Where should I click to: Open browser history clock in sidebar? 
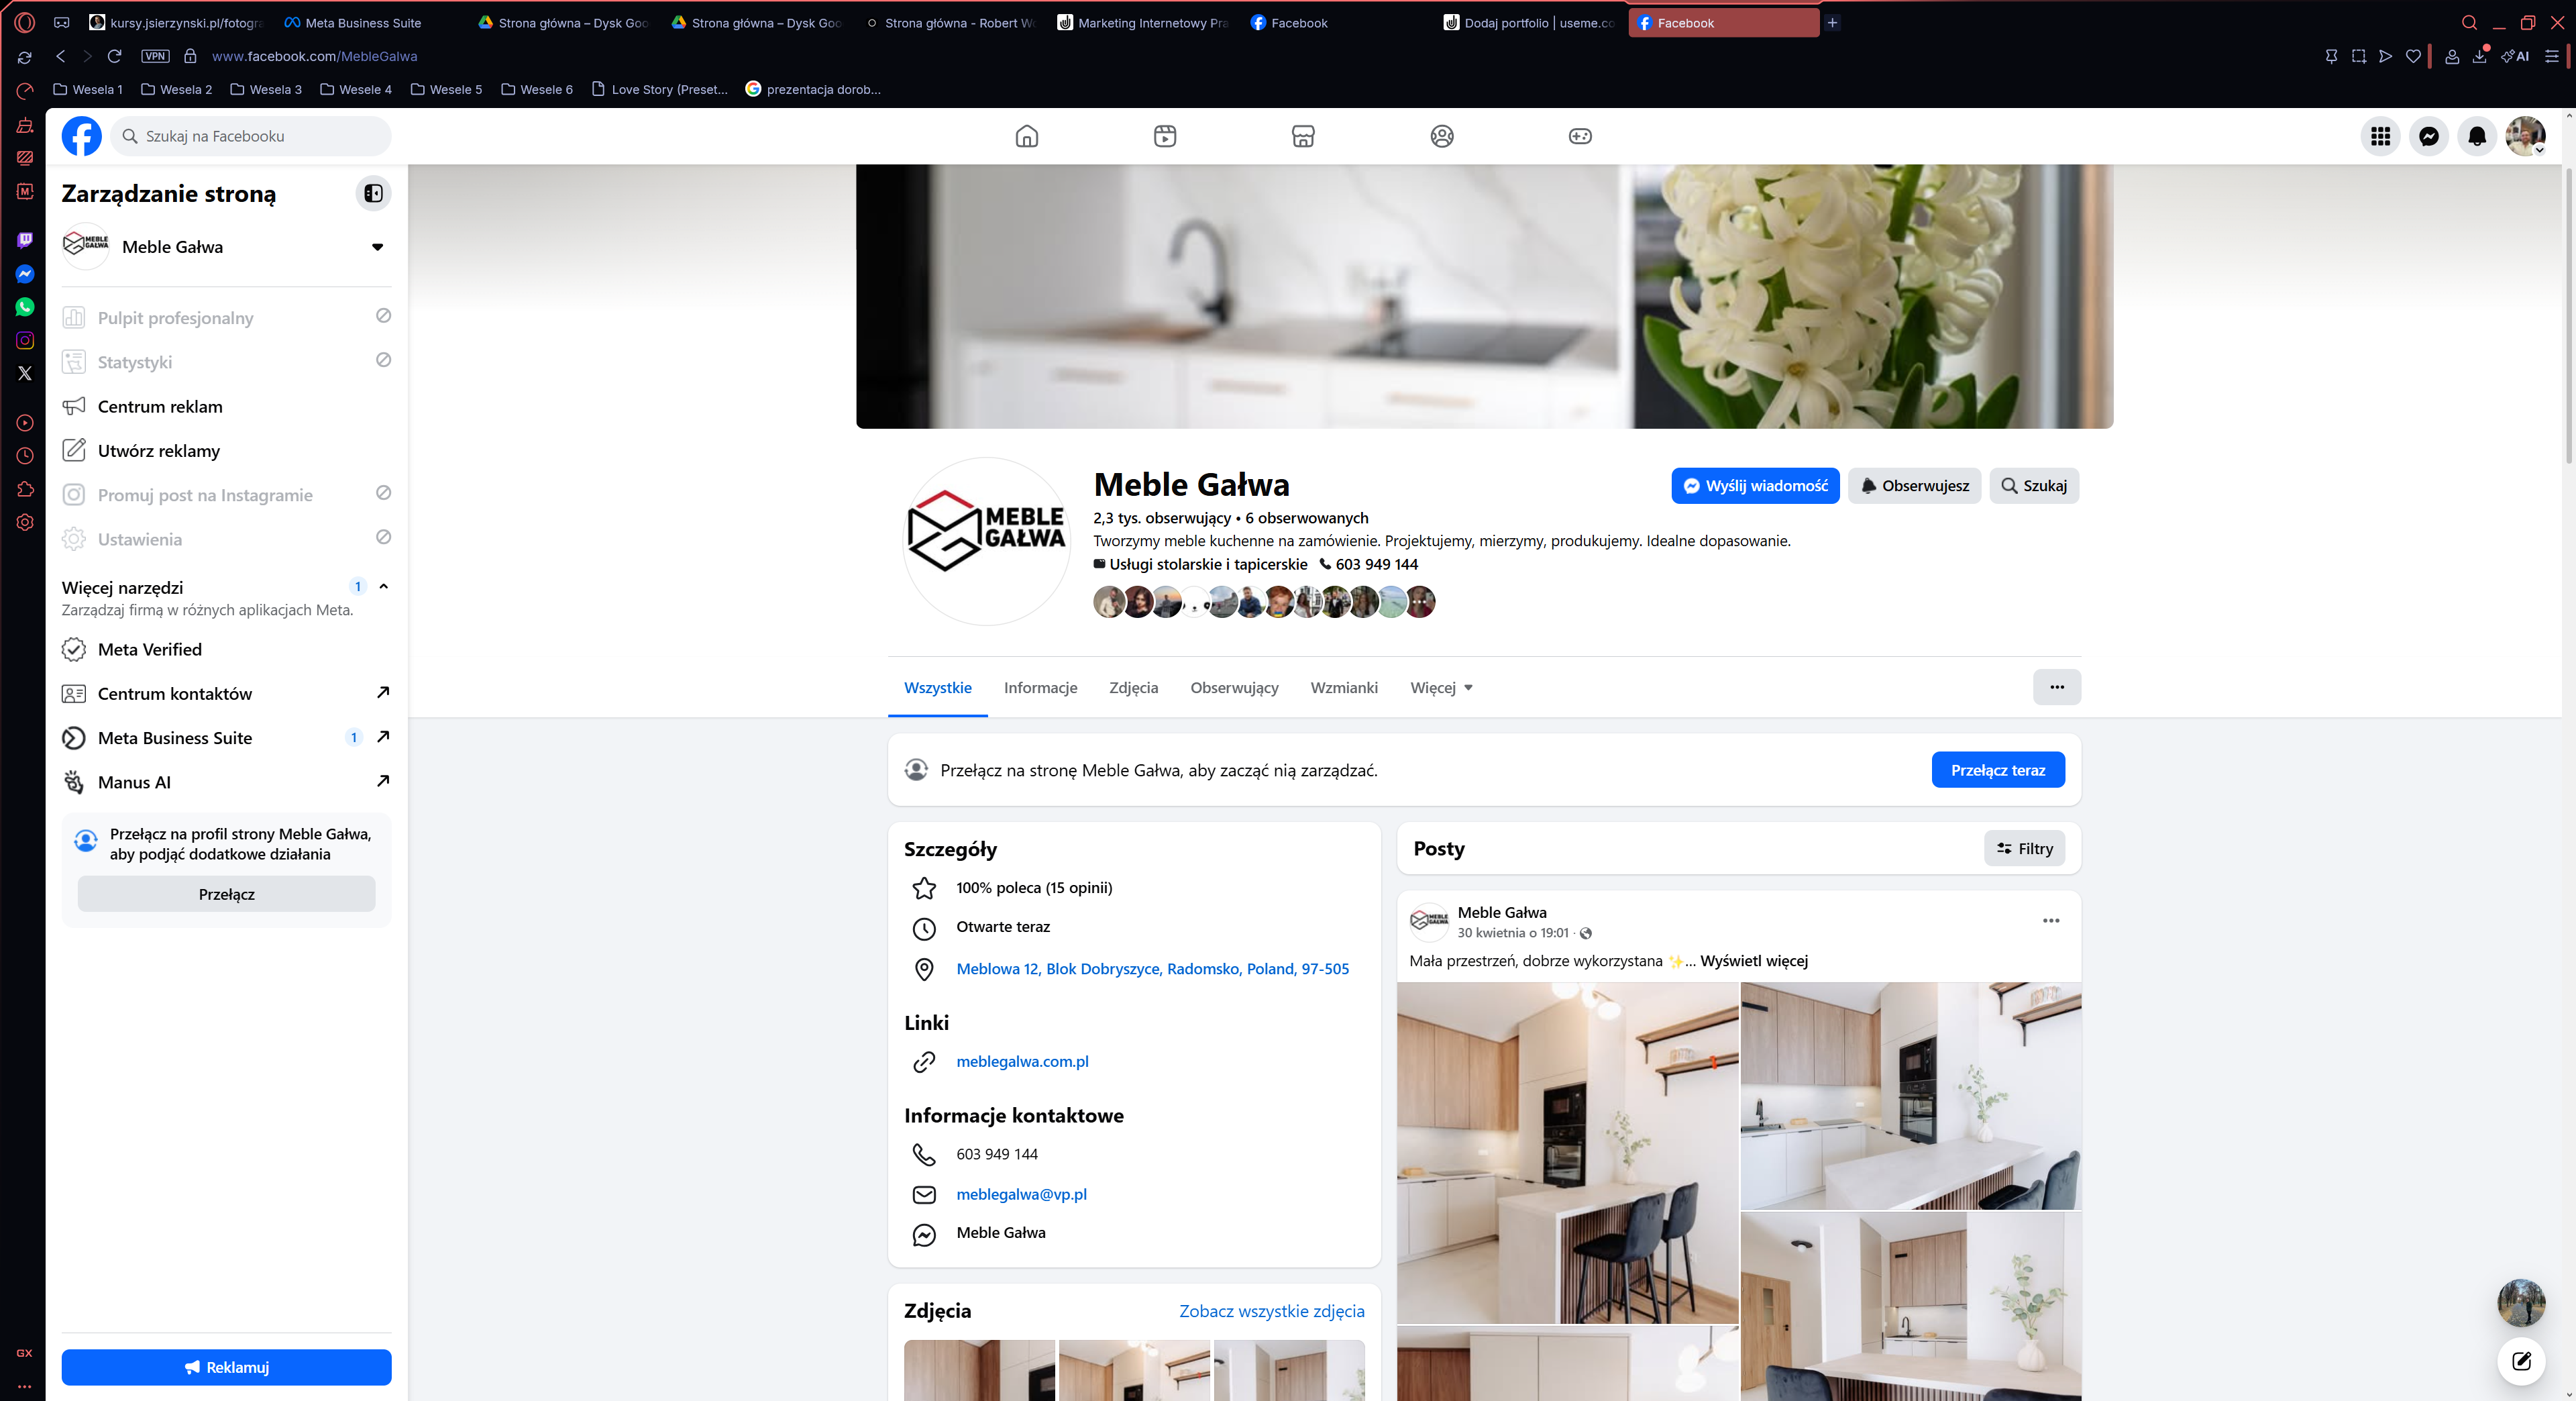(25, 456)
